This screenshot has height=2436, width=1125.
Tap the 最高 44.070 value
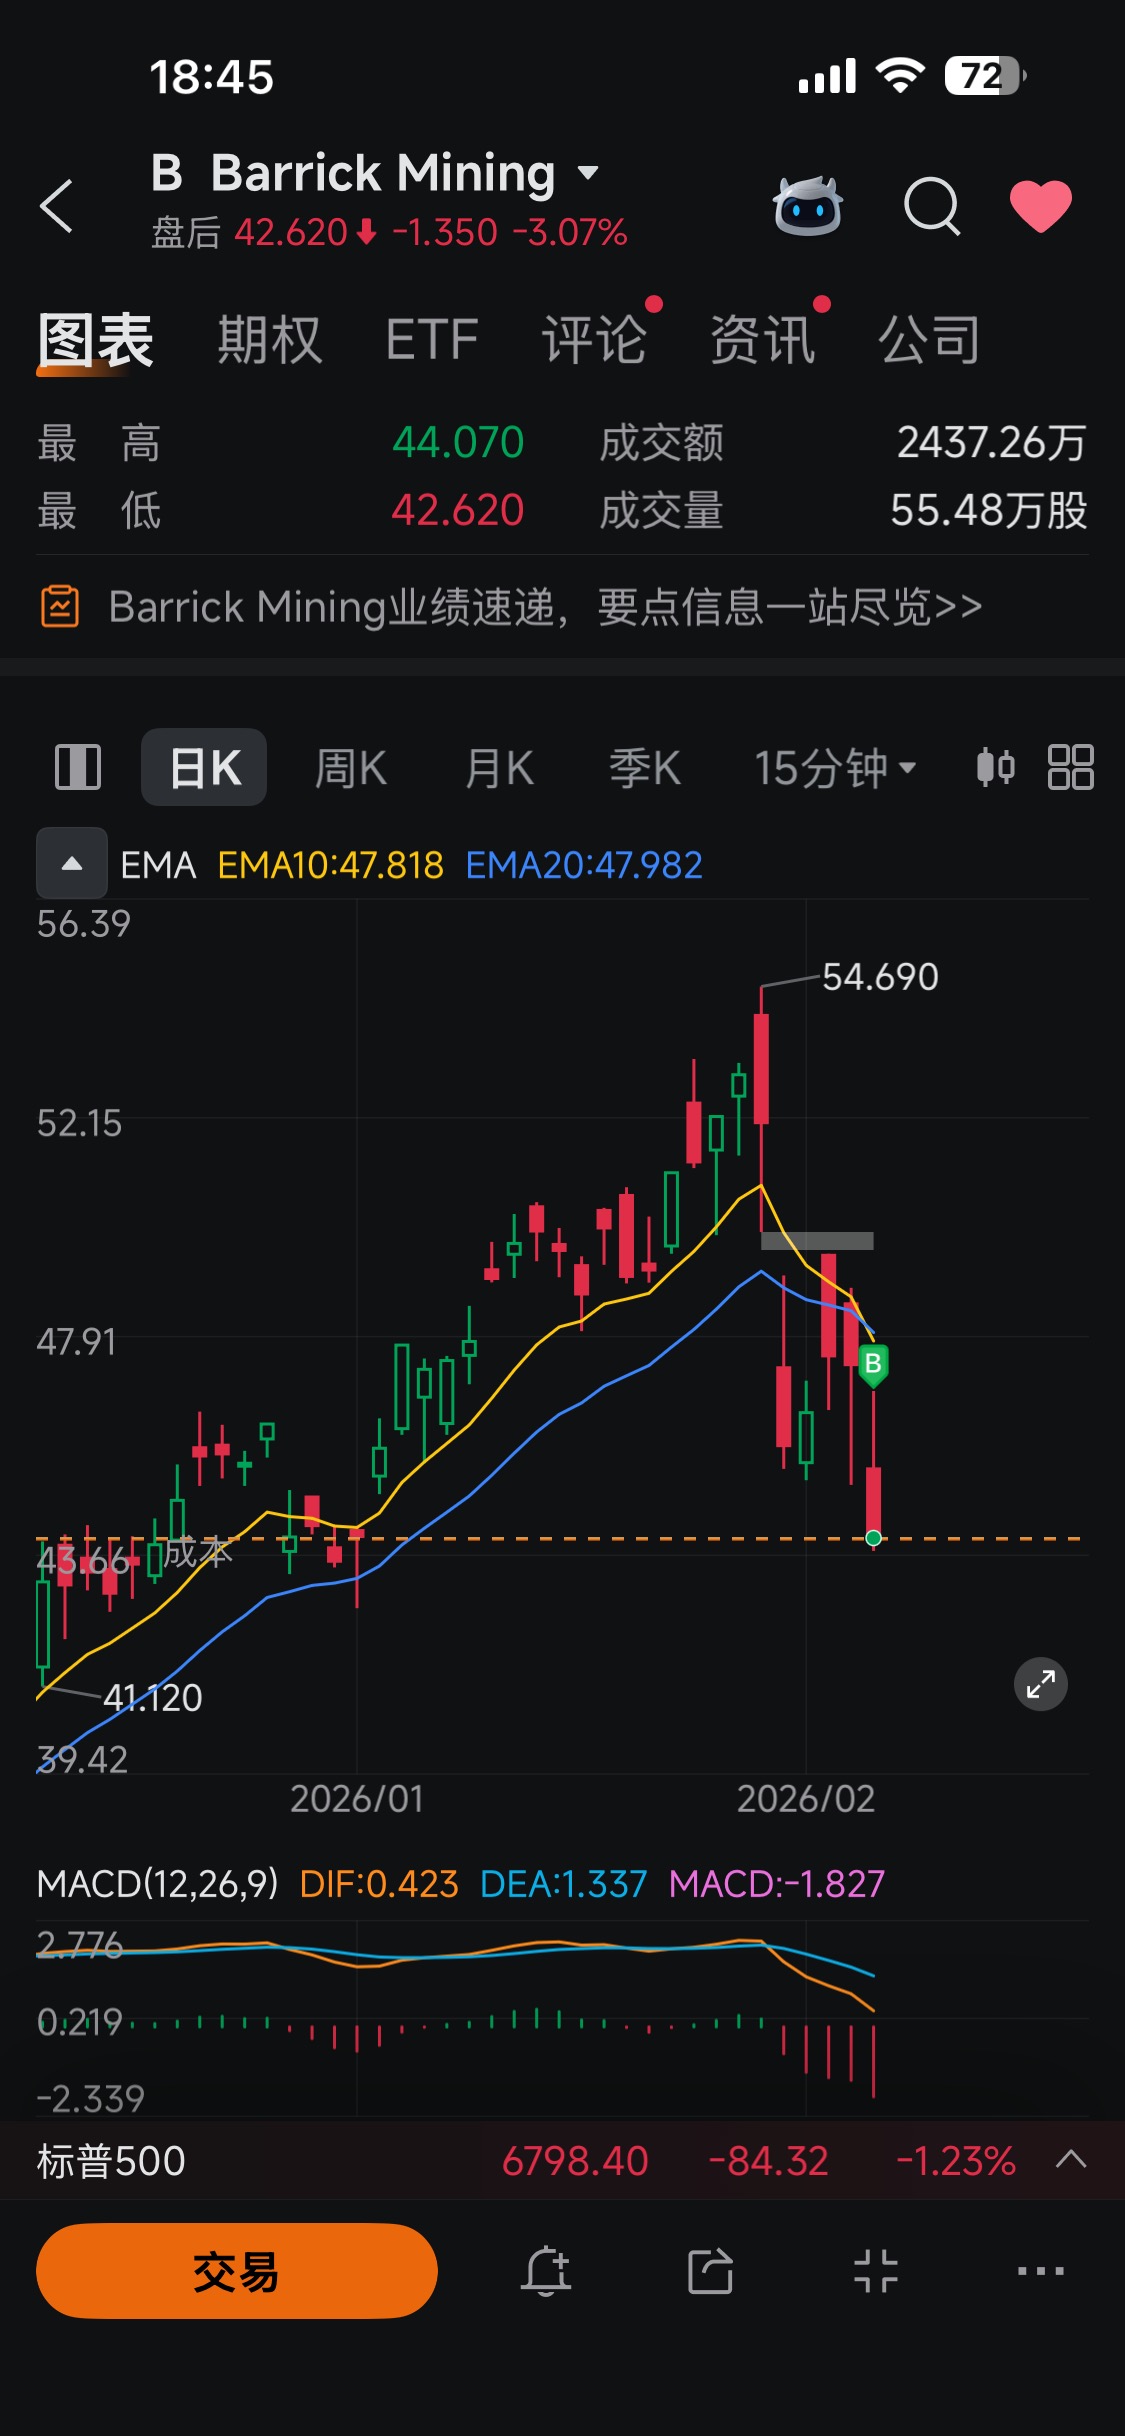tap(458, 442)
